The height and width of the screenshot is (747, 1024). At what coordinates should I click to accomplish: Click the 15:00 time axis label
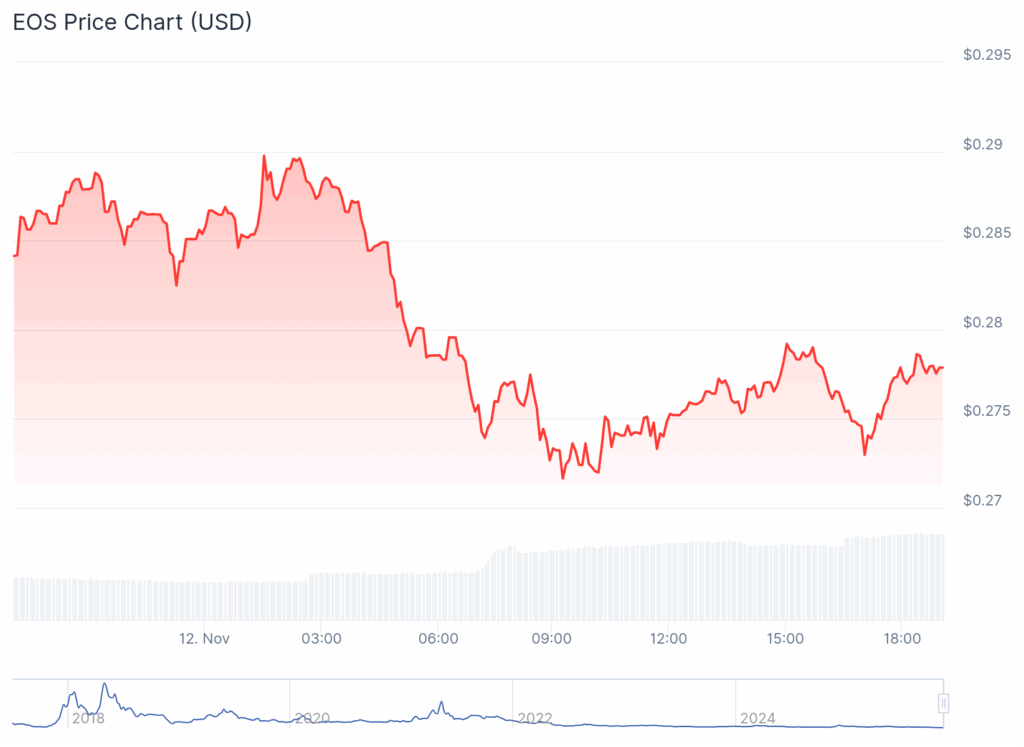tap(785, 638)
